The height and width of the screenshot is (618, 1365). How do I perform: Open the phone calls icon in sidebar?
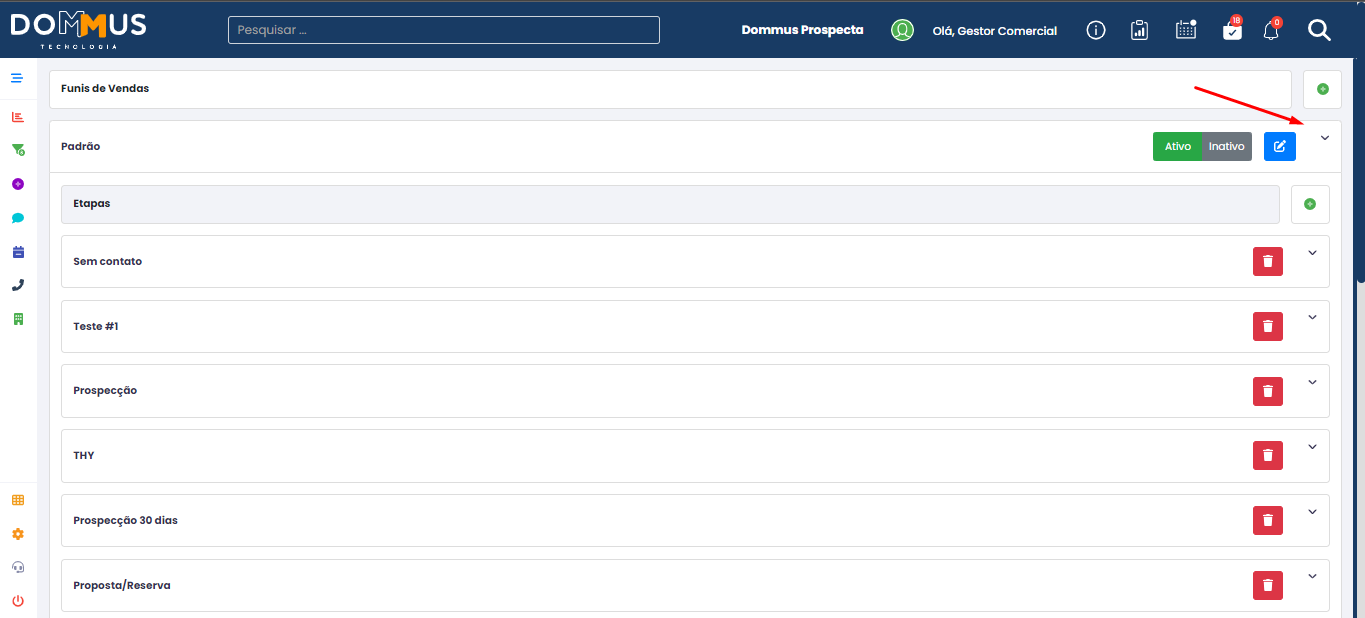(x=18, y=285)
